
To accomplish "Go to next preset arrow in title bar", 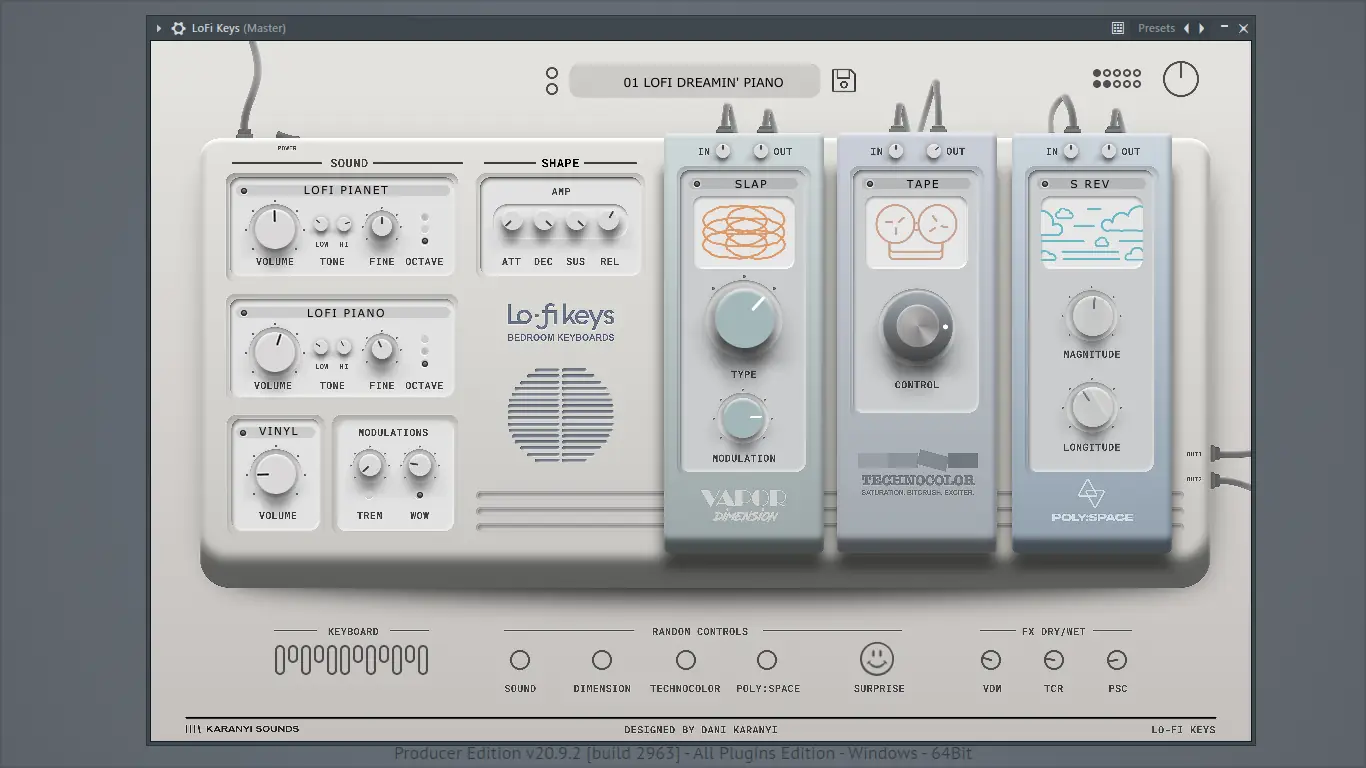I will [x=1202, y=28].
